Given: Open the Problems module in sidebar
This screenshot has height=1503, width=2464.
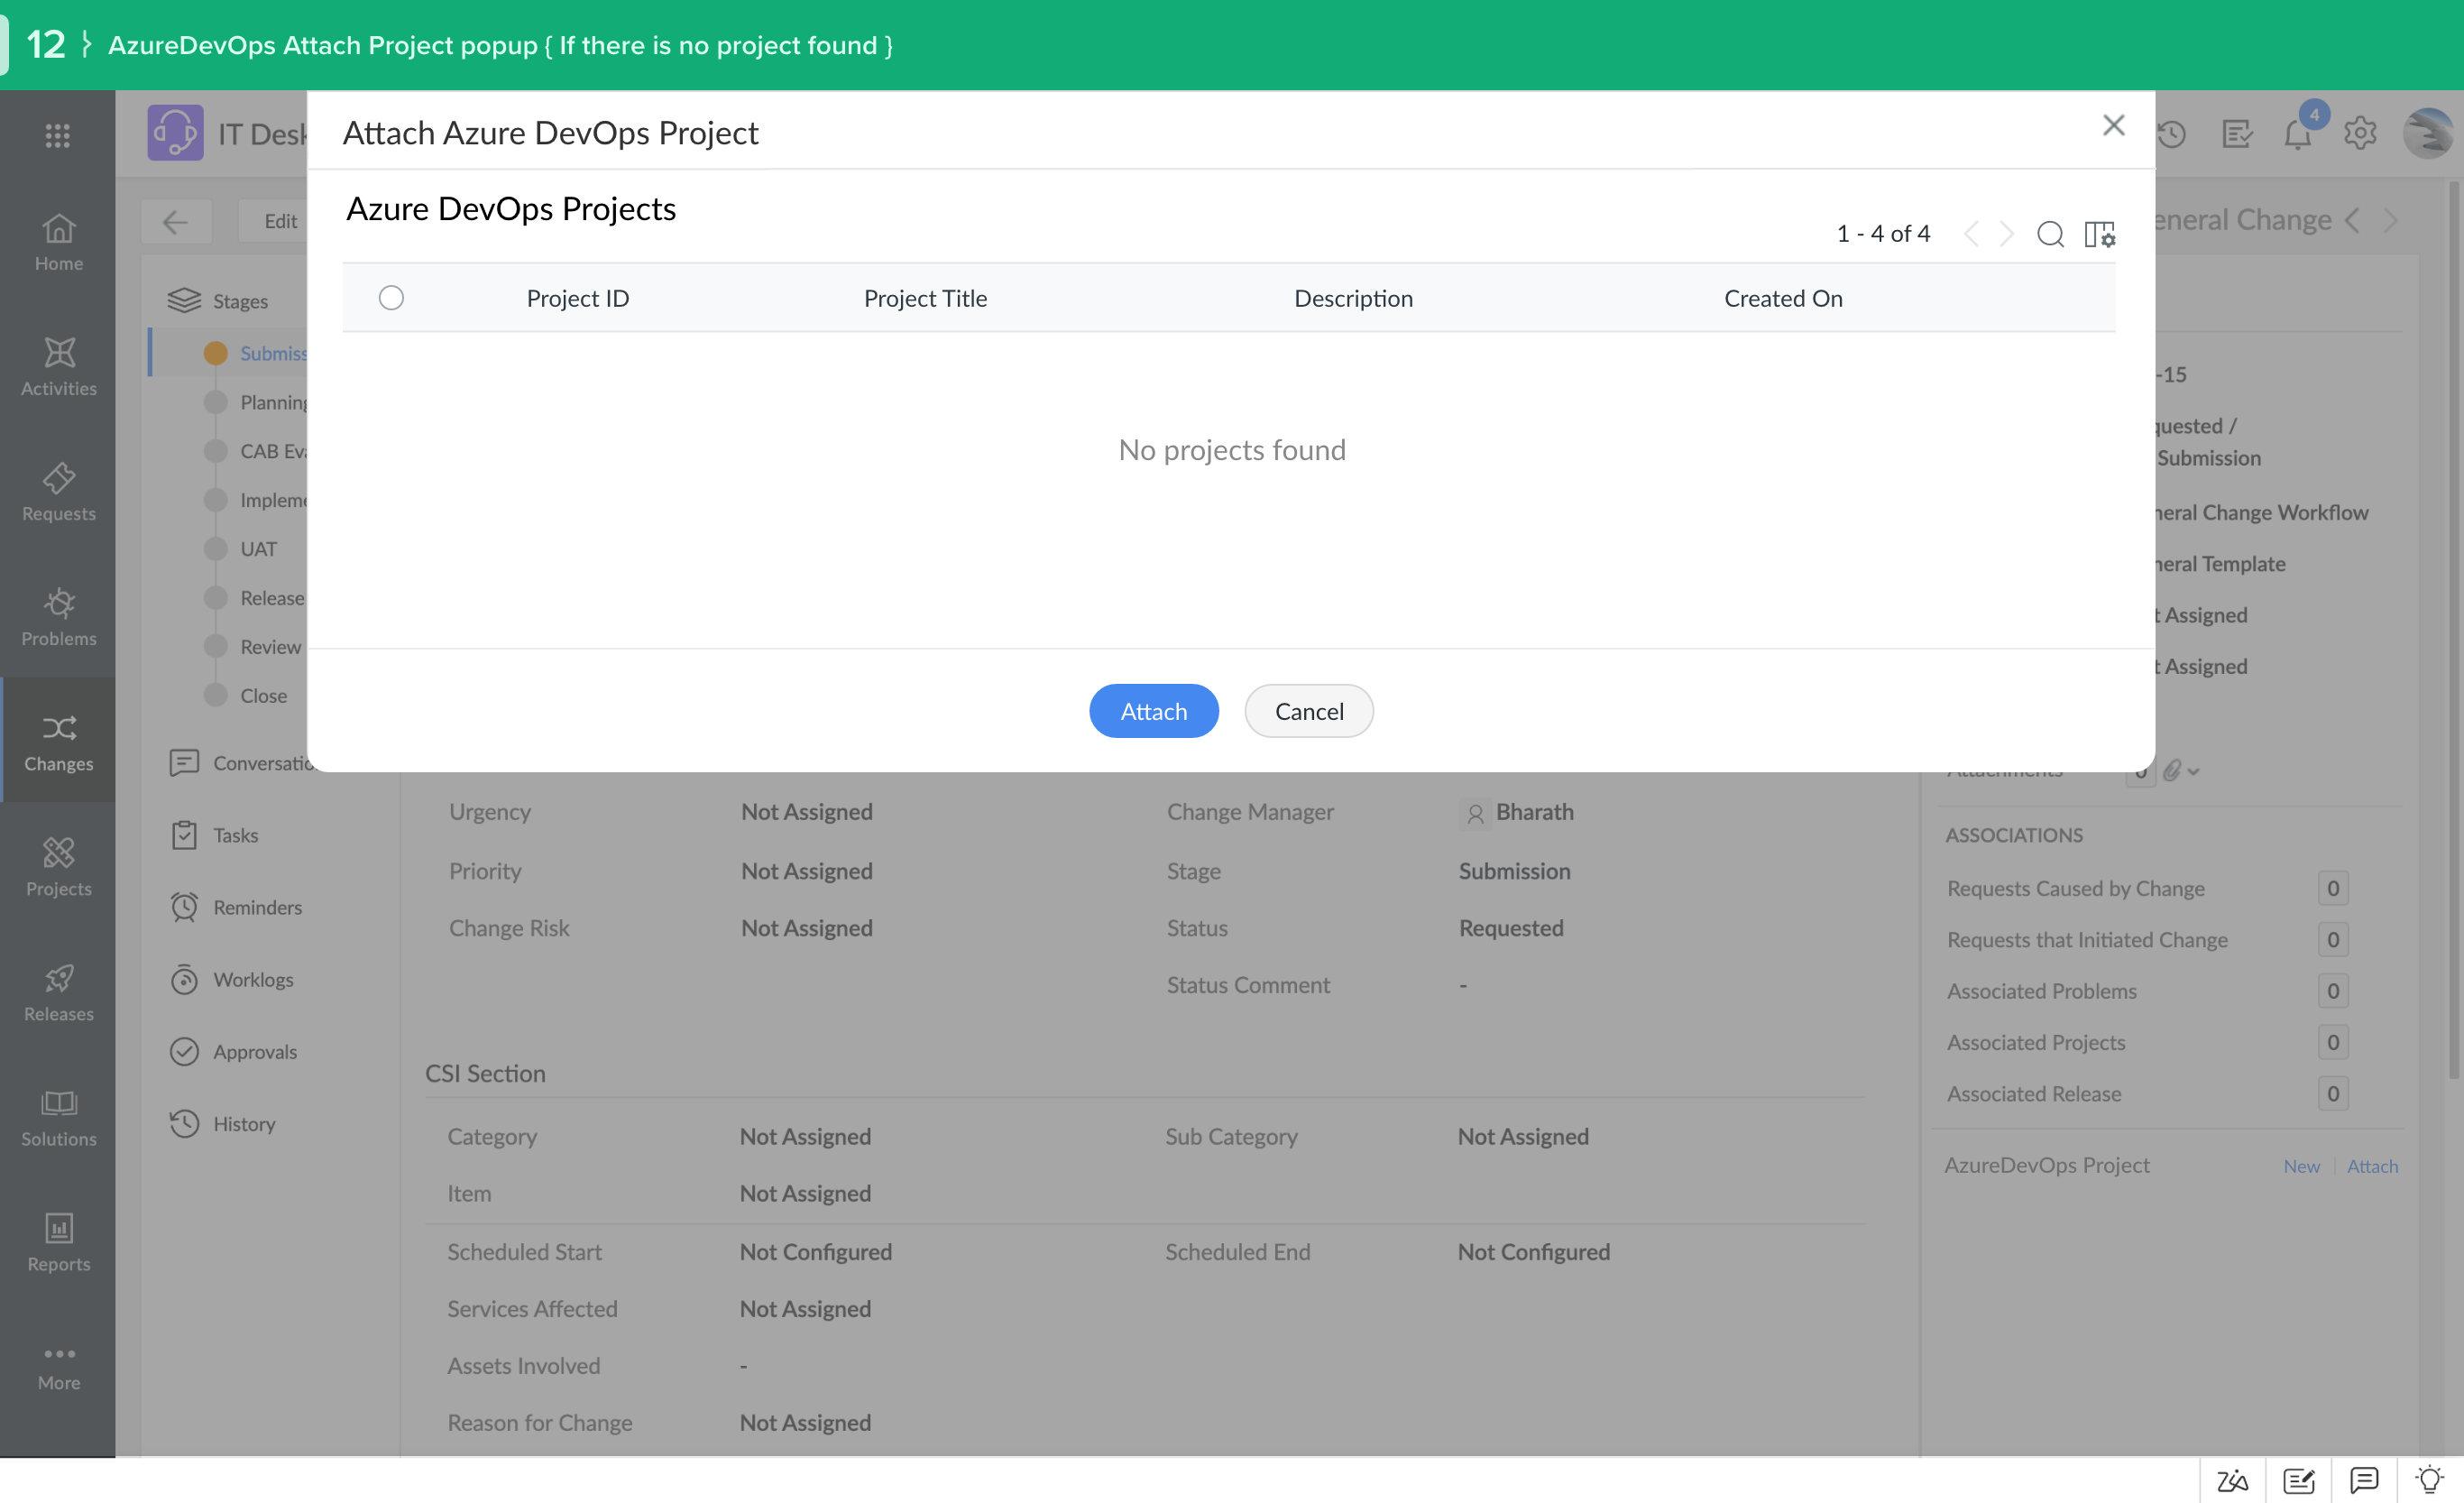Looking at the screenshot, I should [58, 617].
